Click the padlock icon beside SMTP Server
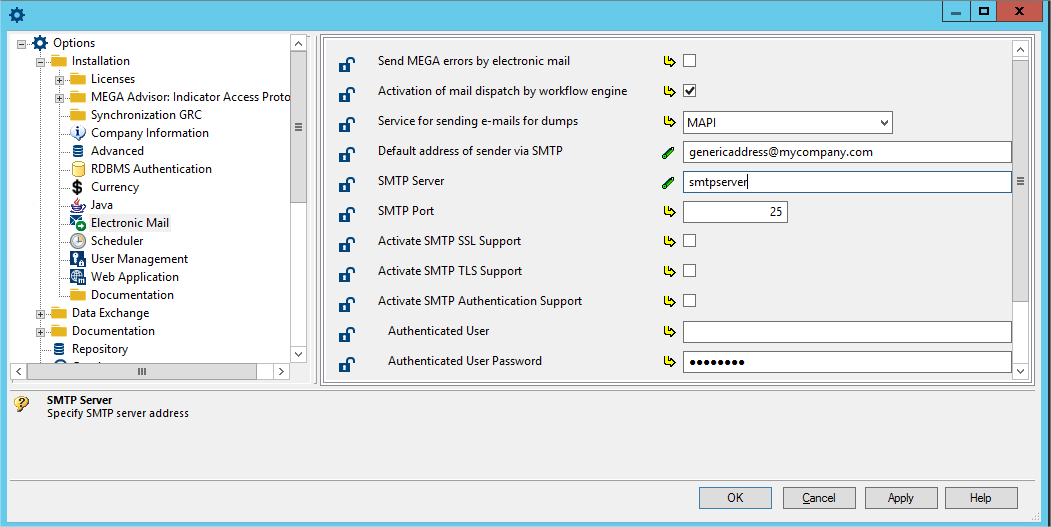Image resolution: width=1051 pixels, height=527 pixels. pyautogui.click(x=346, y=185)
